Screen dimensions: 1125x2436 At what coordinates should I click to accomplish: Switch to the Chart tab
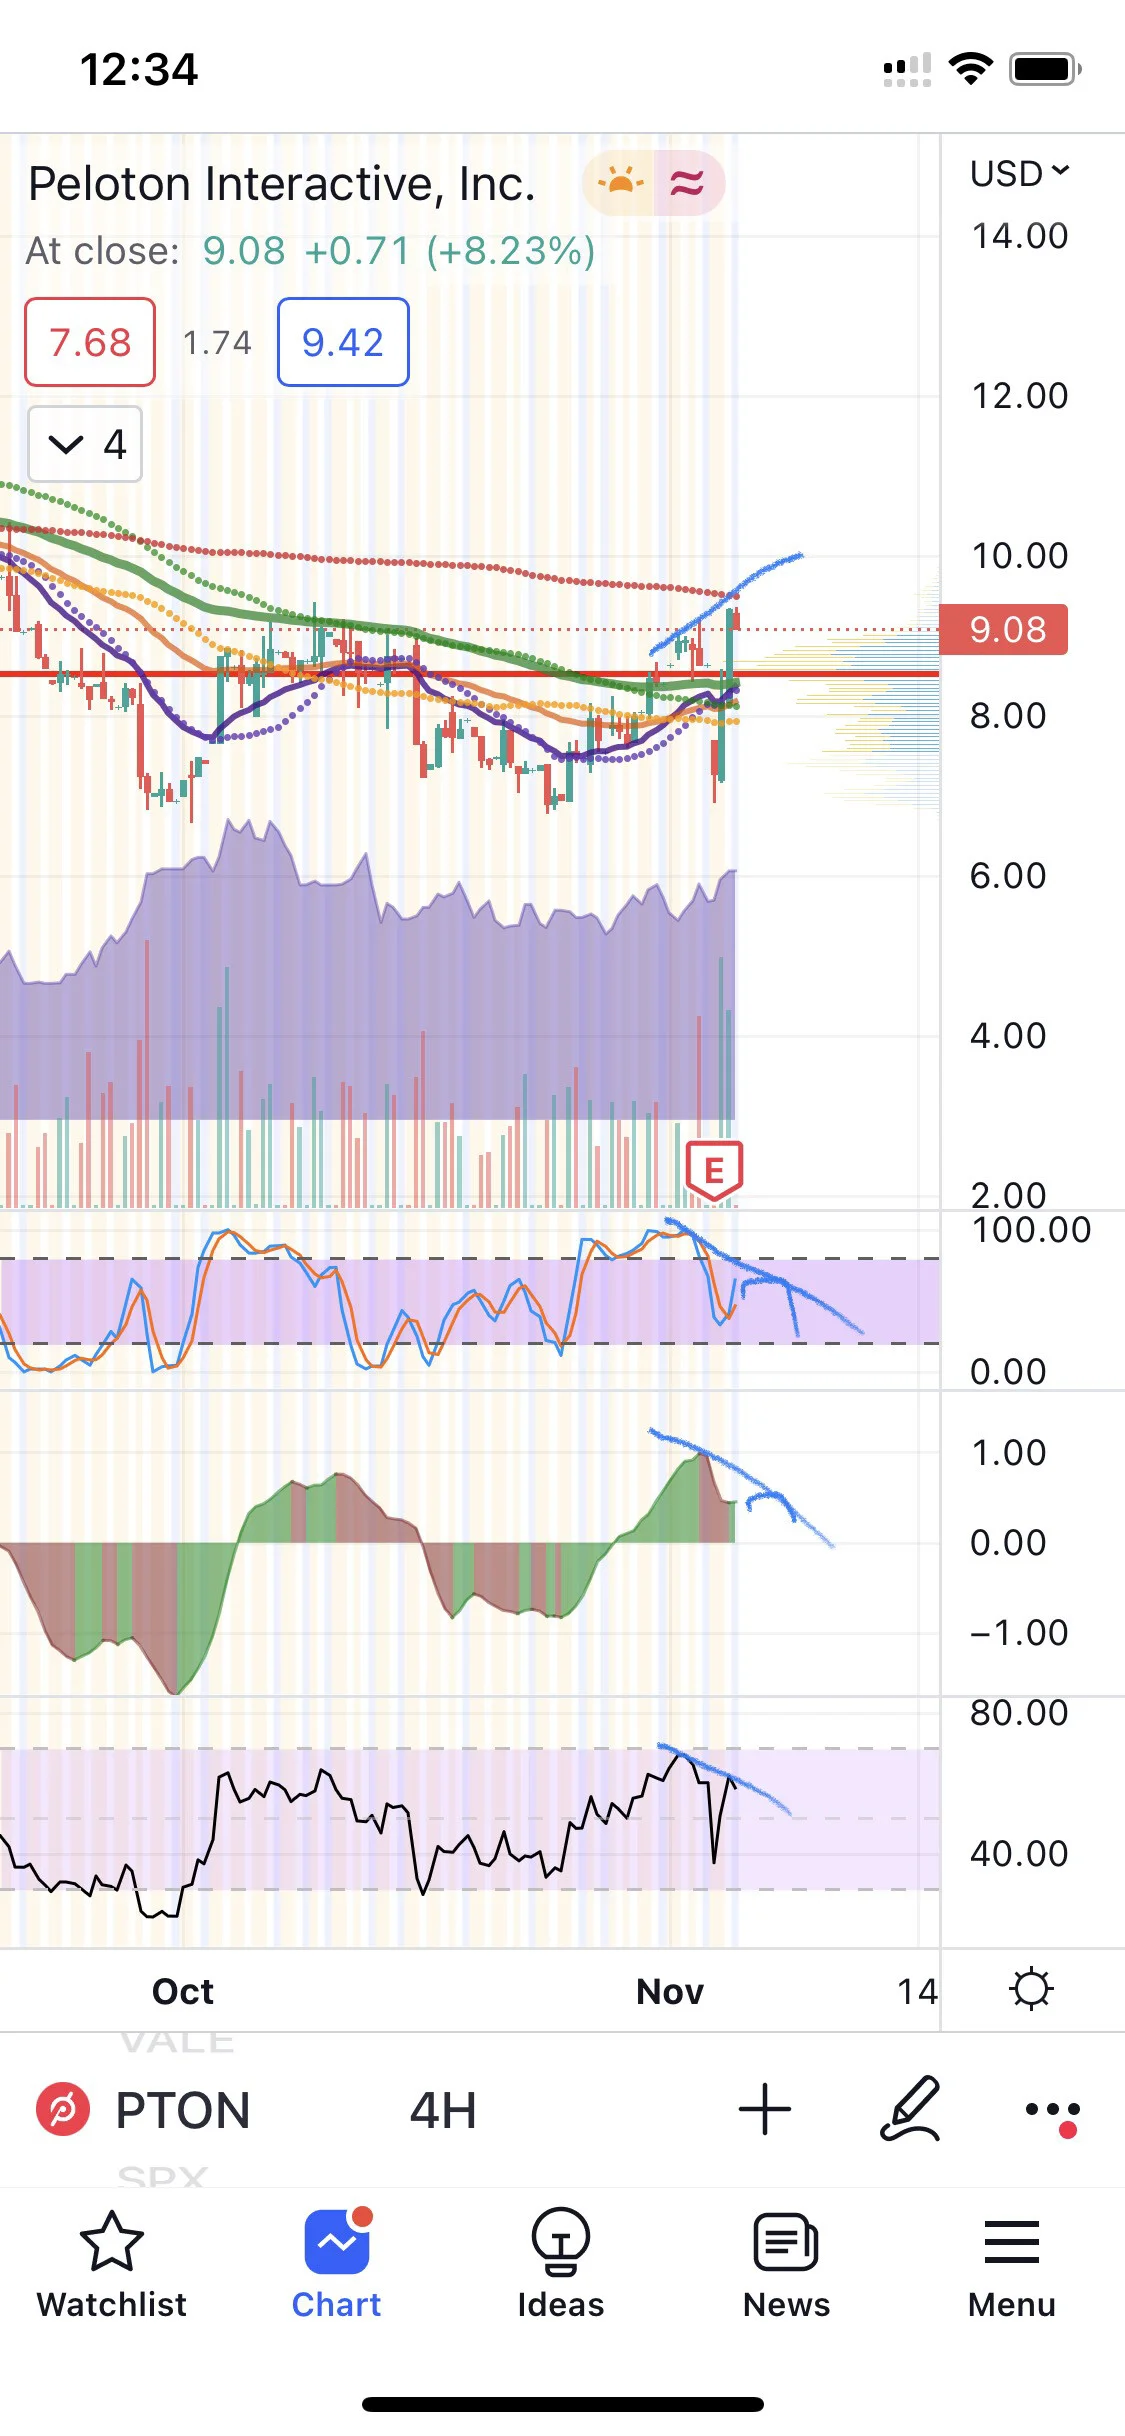(x=336, y=2264)
